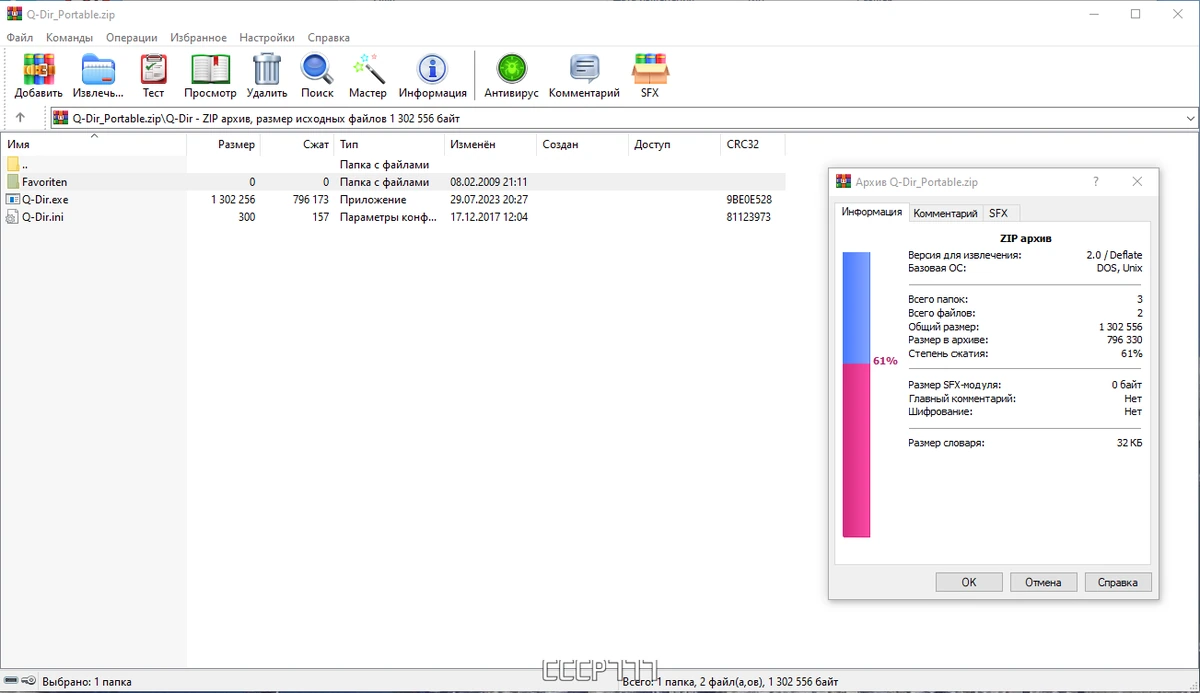This screenshot has height=693, width=1200.
Task: Click the date 29.07.2023 20:27
Action: tap(489, 199)
